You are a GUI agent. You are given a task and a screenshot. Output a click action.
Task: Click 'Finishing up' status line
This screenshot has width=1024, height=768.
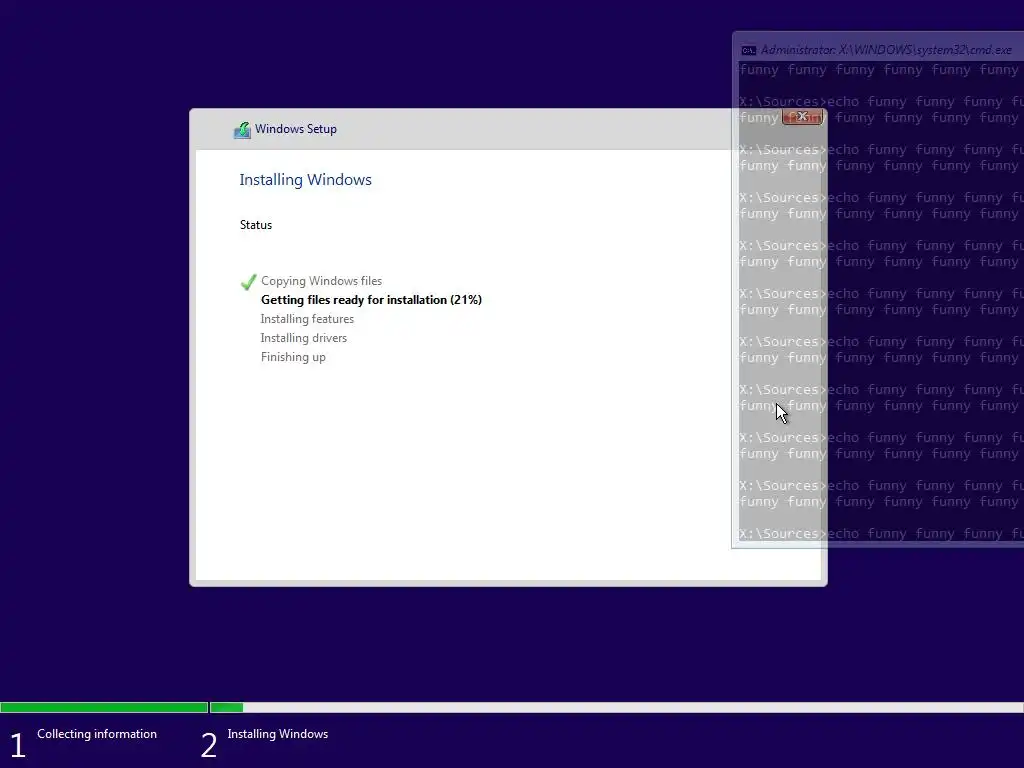click(x=293, y=357)
